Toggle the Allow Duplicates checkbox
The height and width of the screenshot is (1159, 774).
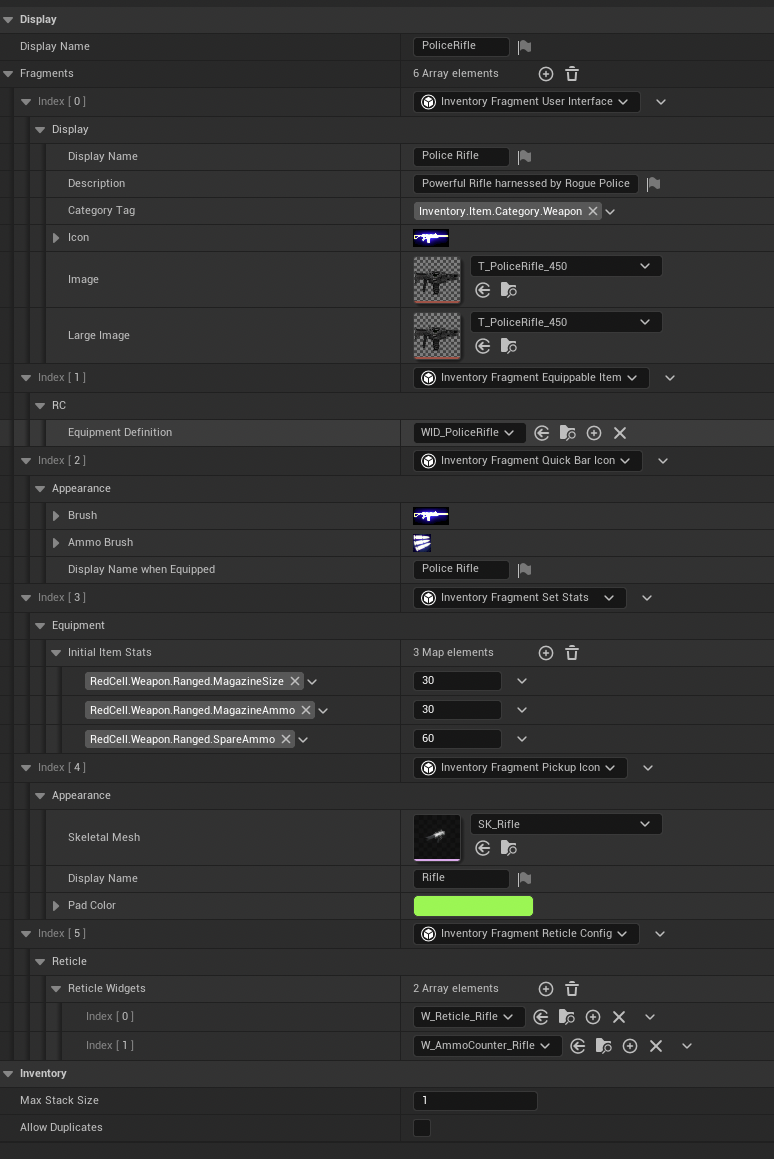pyautogui.click(x=422, y=1128)
